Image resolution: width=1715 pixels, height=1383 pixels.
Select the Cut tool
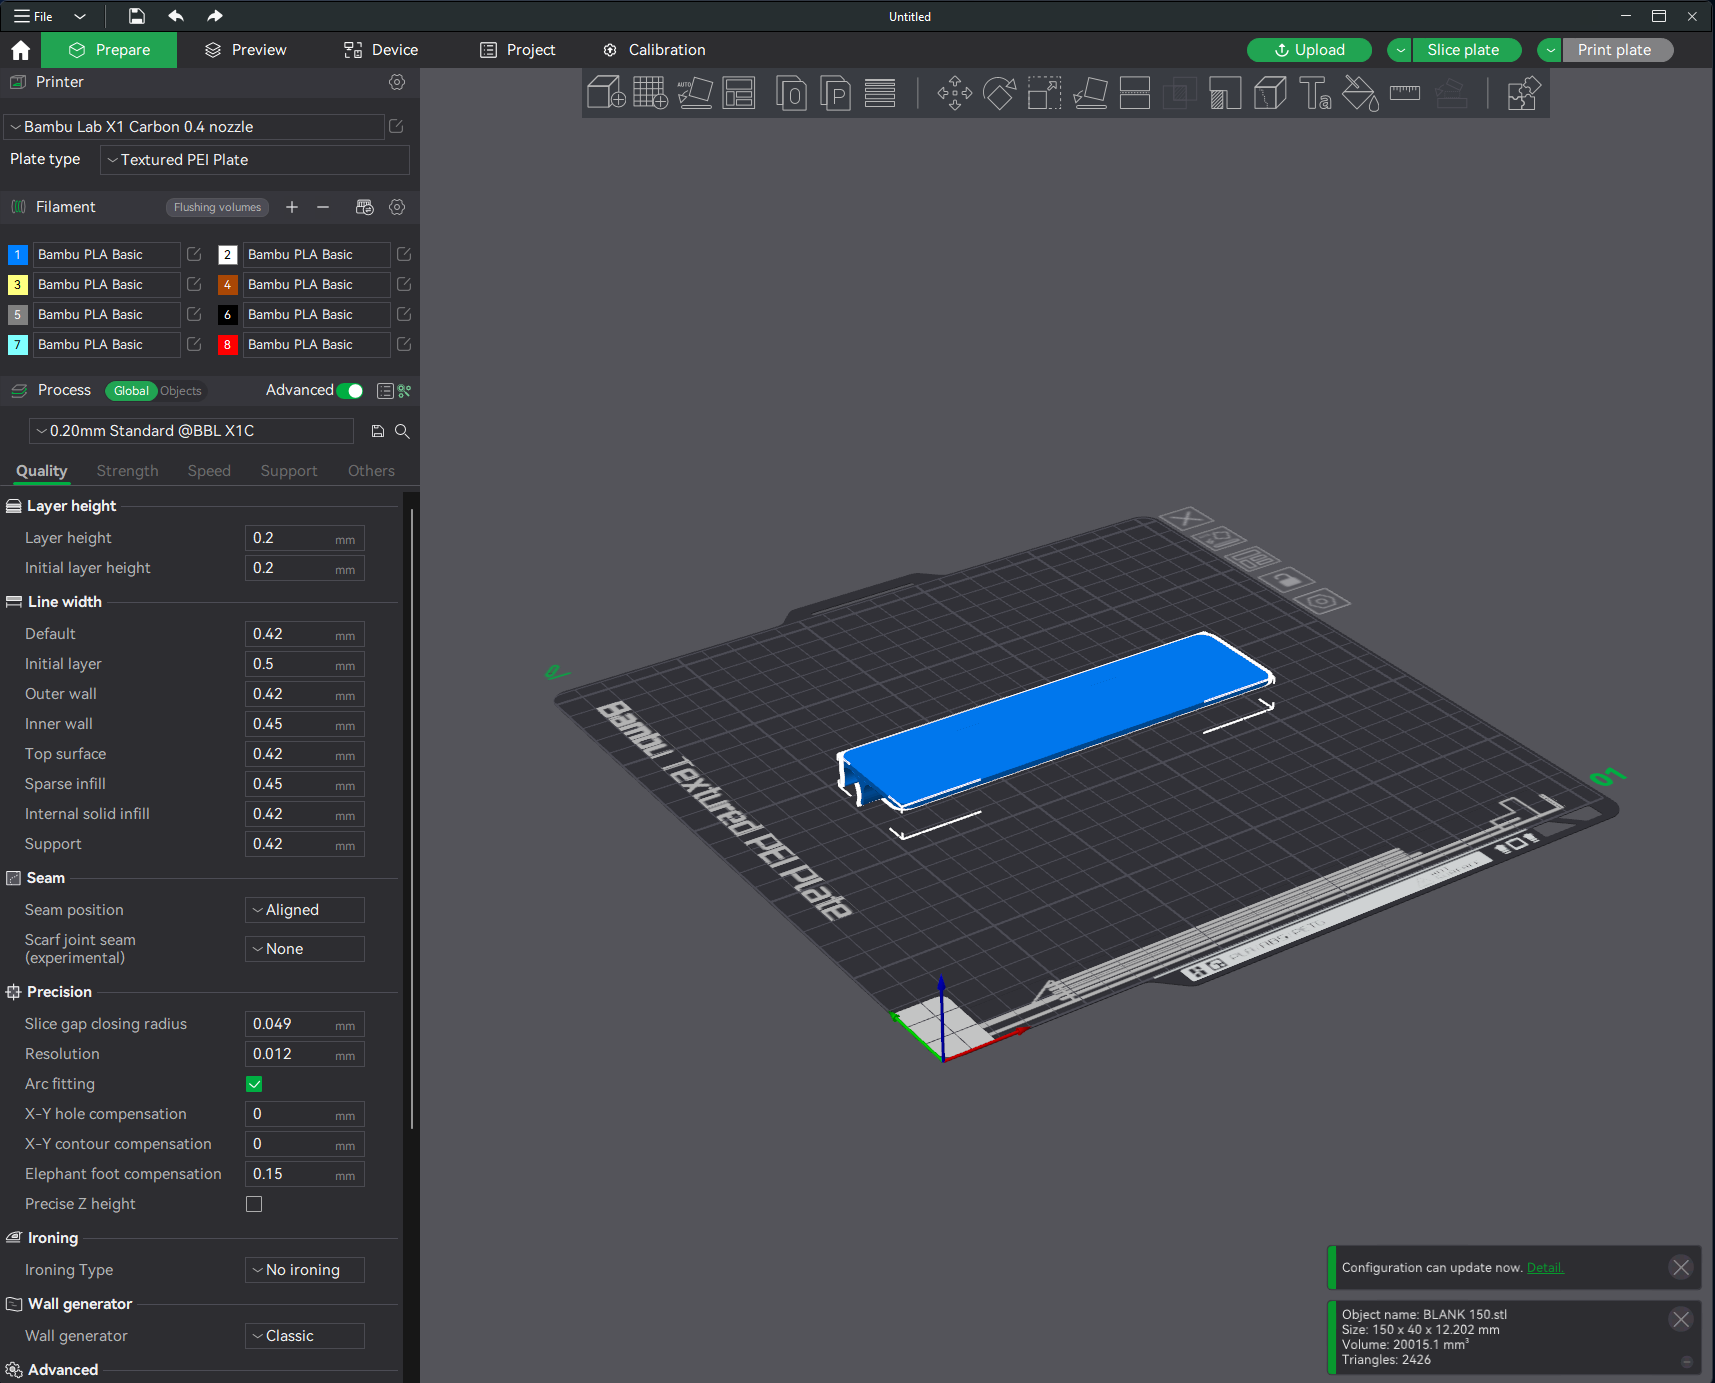pyautogui.click(x=1135, y=93)
